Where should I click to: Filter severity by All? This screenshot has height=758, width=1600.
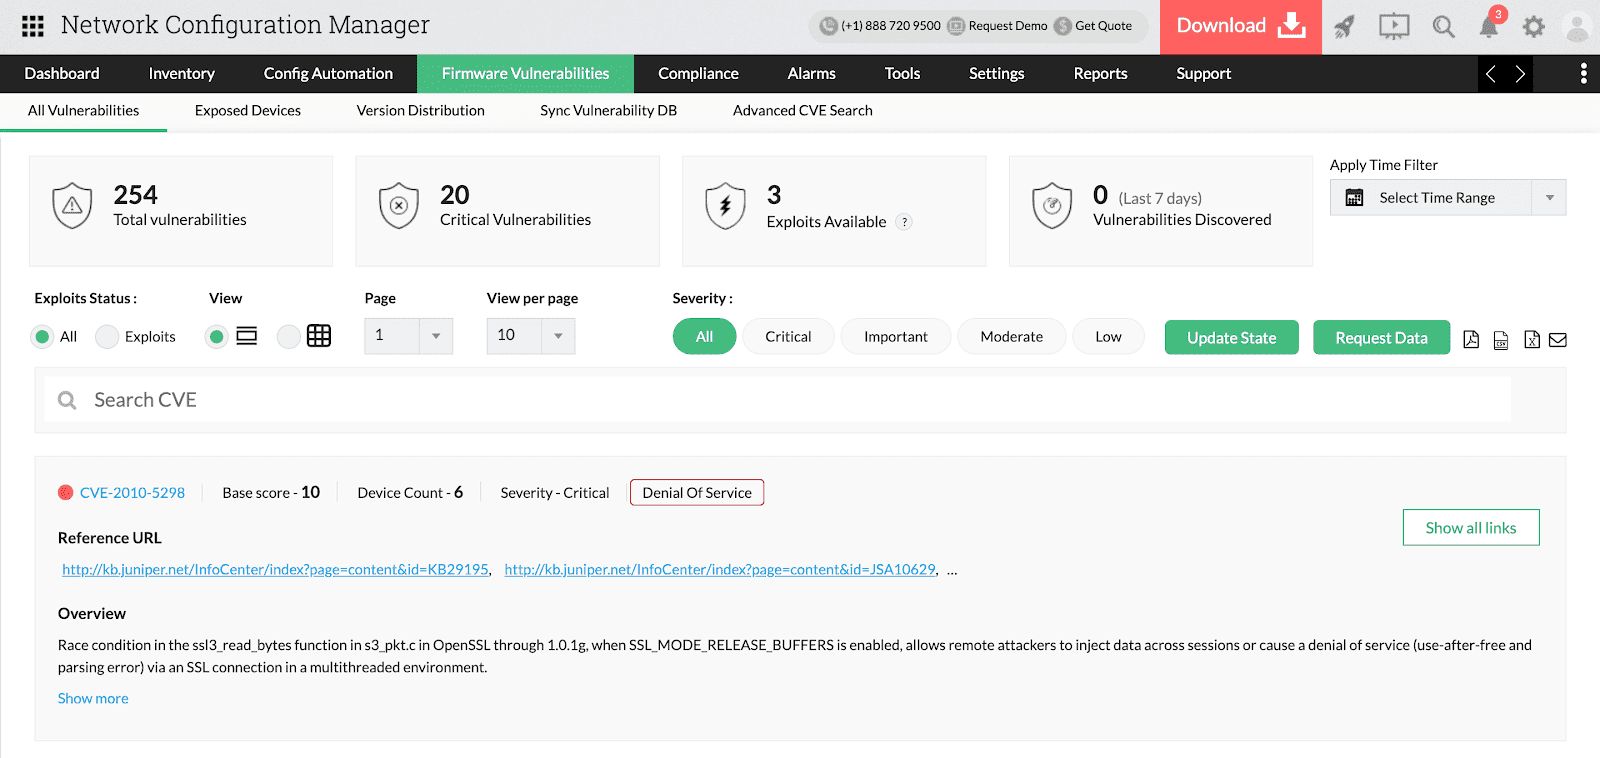705,337
